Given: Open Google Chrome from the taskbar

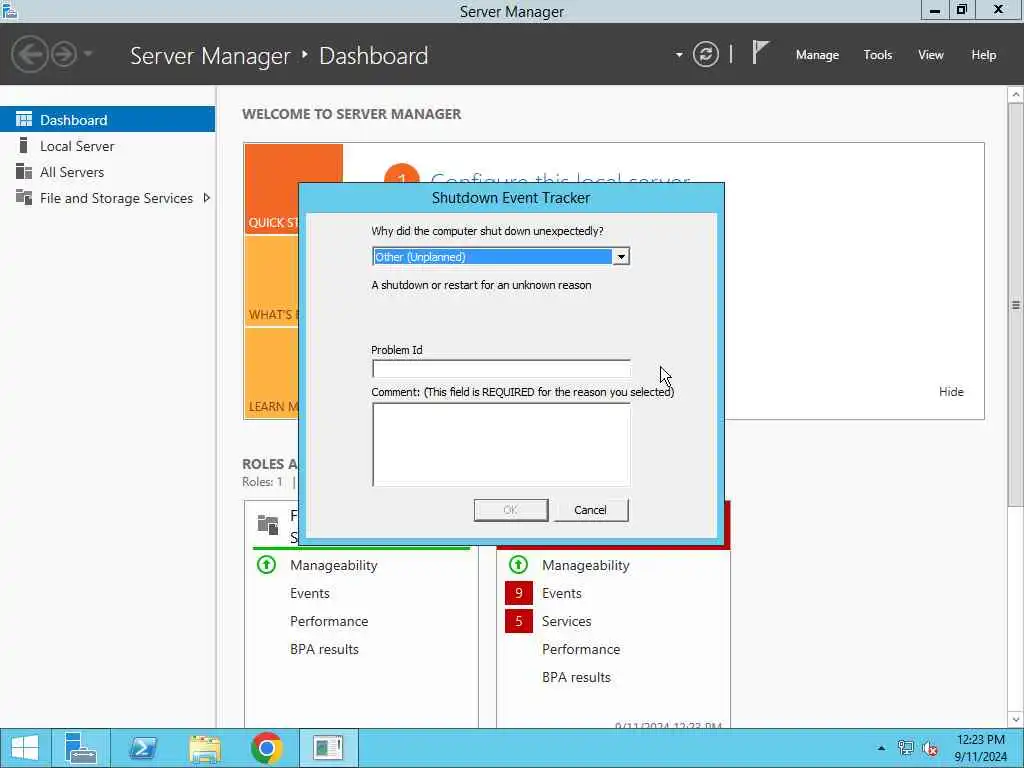Looking at the screenshot, I should tap(266, 748).
